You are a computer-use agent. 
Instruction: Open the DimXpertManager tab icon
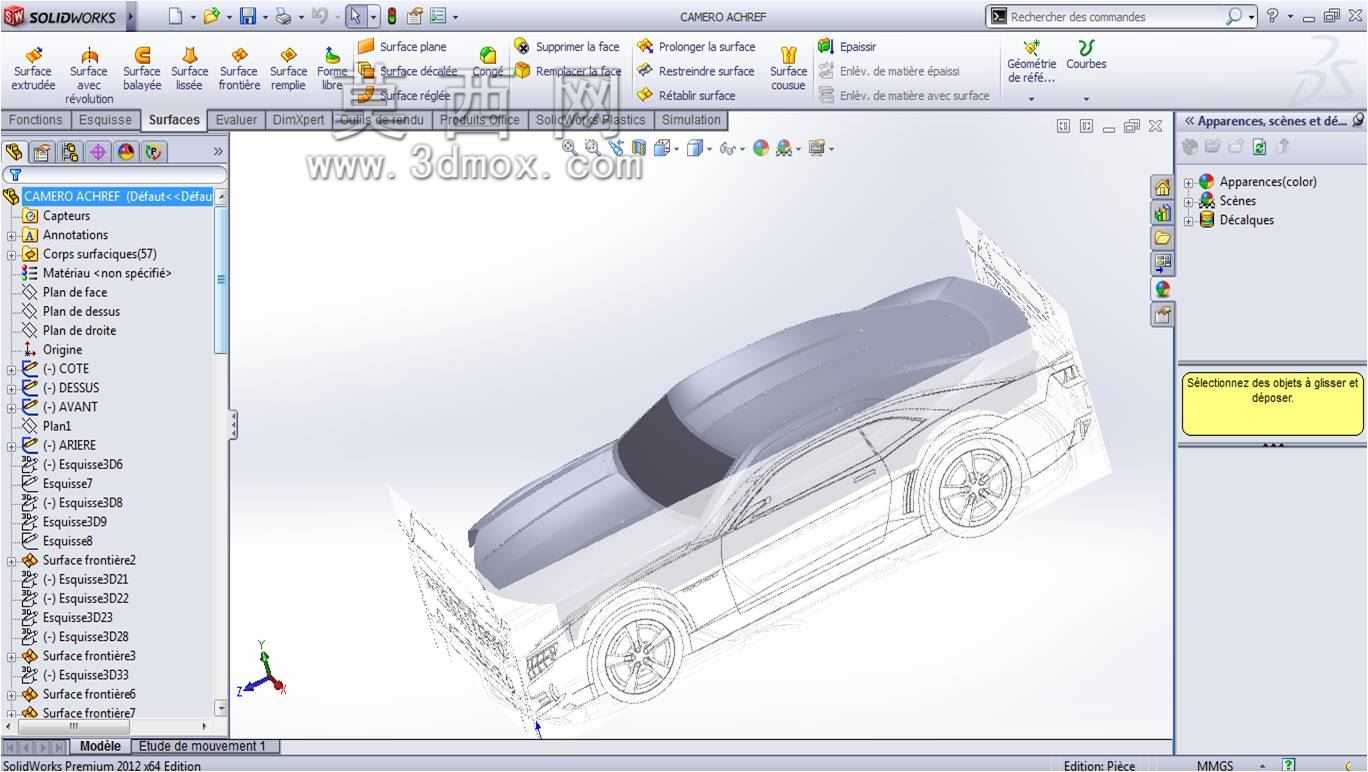coord(97,152)
